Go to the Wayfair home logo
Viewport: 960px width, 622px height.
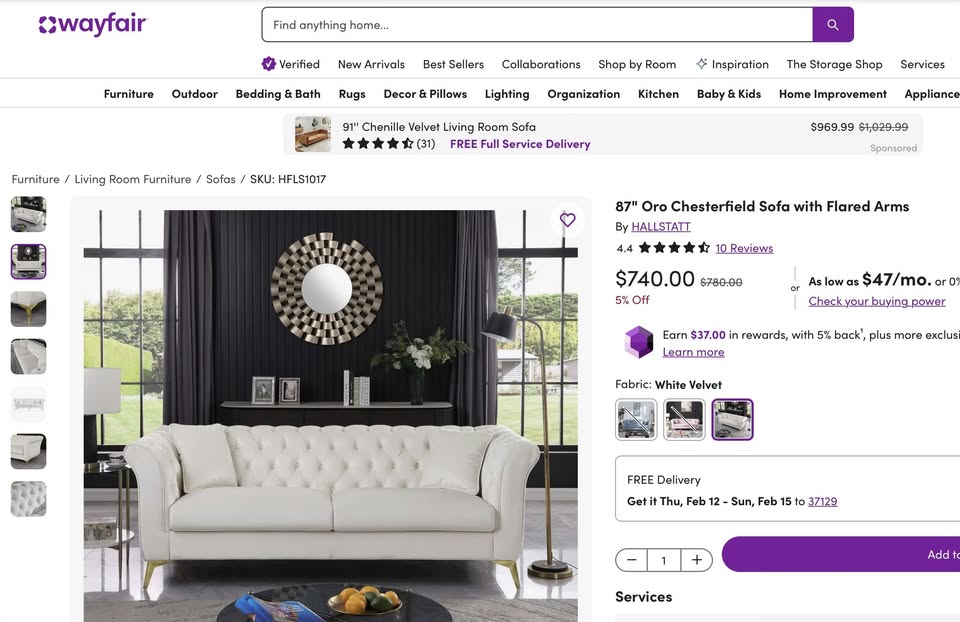pyautogui.click(x=92, y=24)
